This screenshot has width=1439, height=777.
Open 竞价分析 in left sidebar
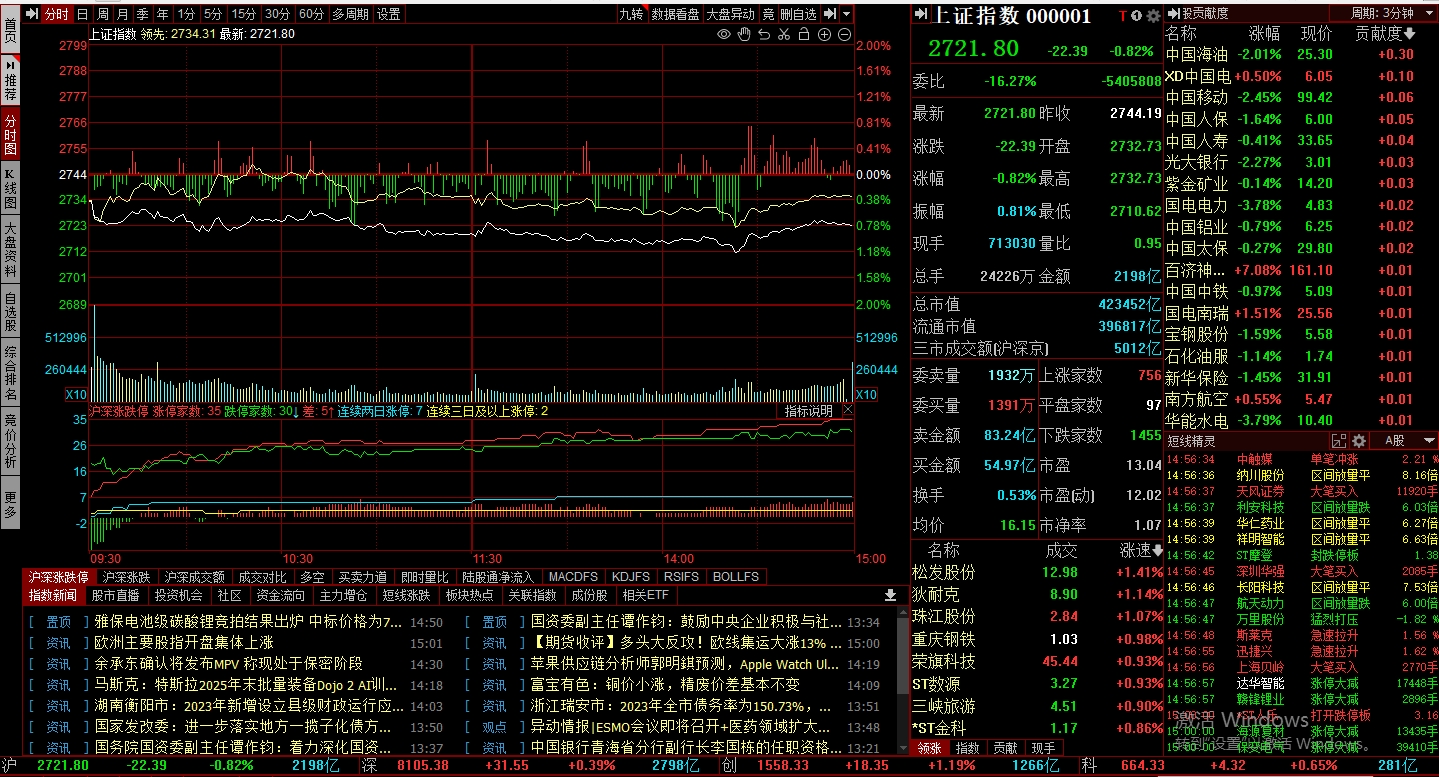[x=10, y=441]
